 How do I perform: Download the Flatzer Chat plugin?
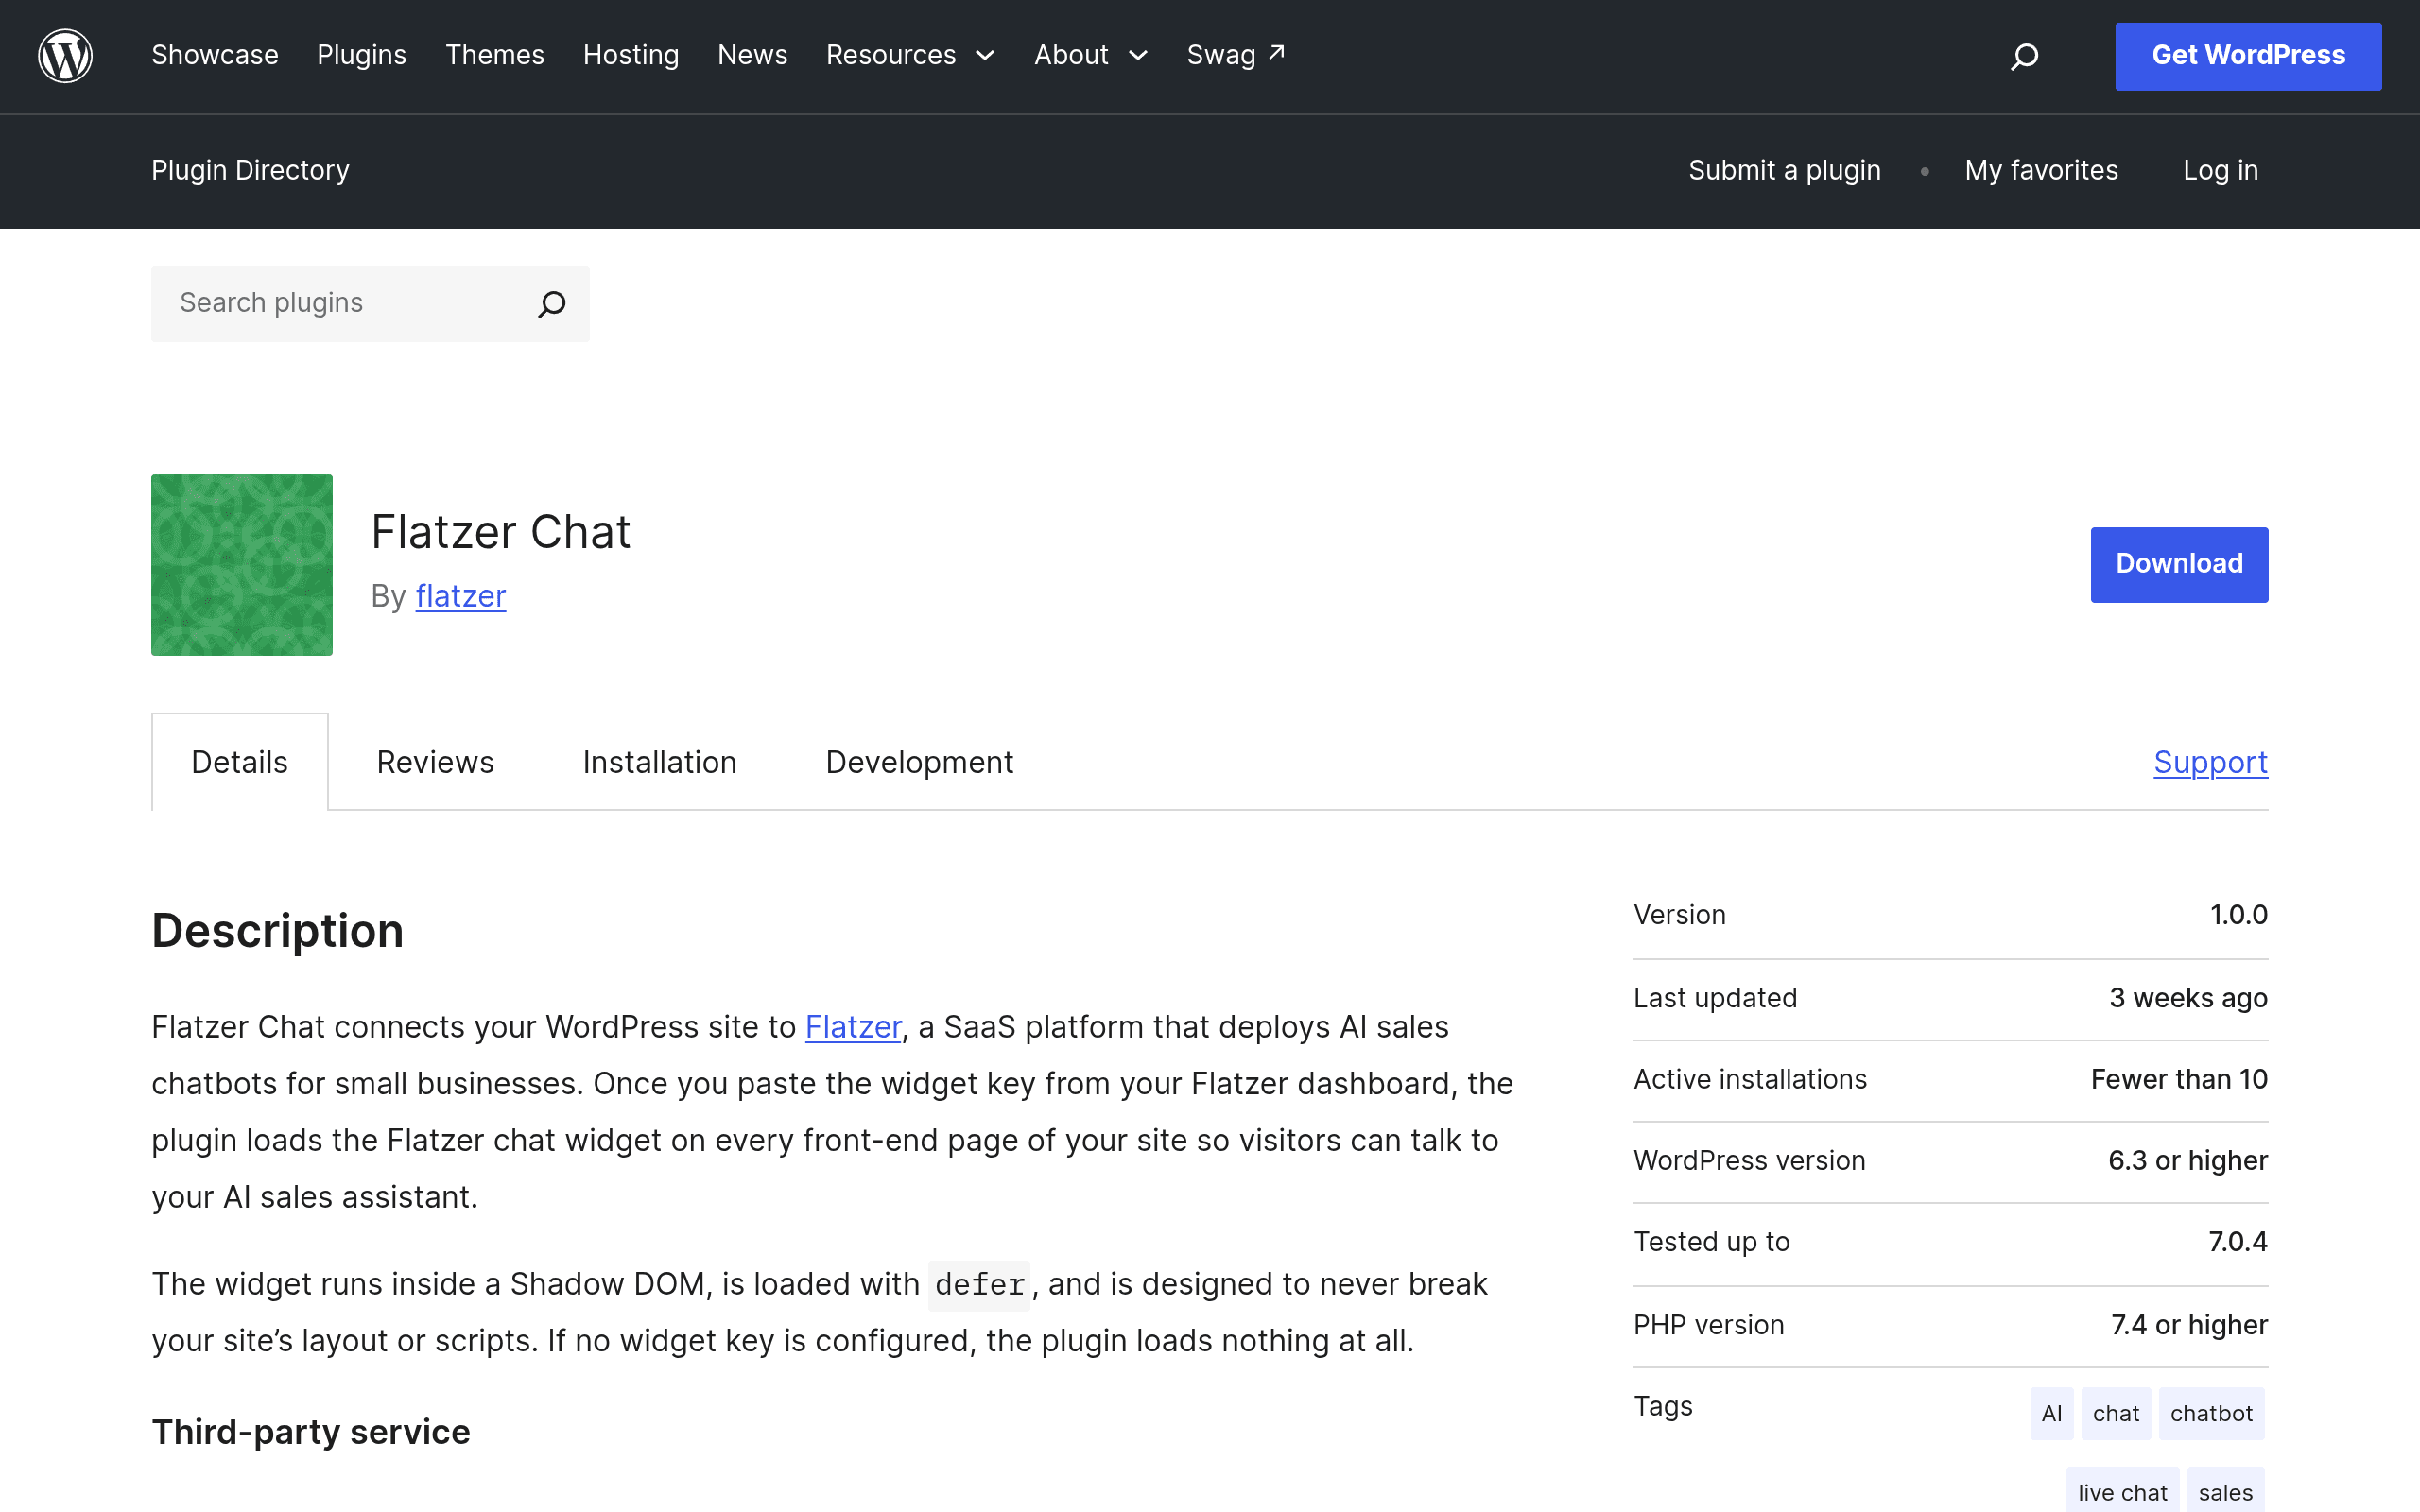click(x=2179, y=565)
